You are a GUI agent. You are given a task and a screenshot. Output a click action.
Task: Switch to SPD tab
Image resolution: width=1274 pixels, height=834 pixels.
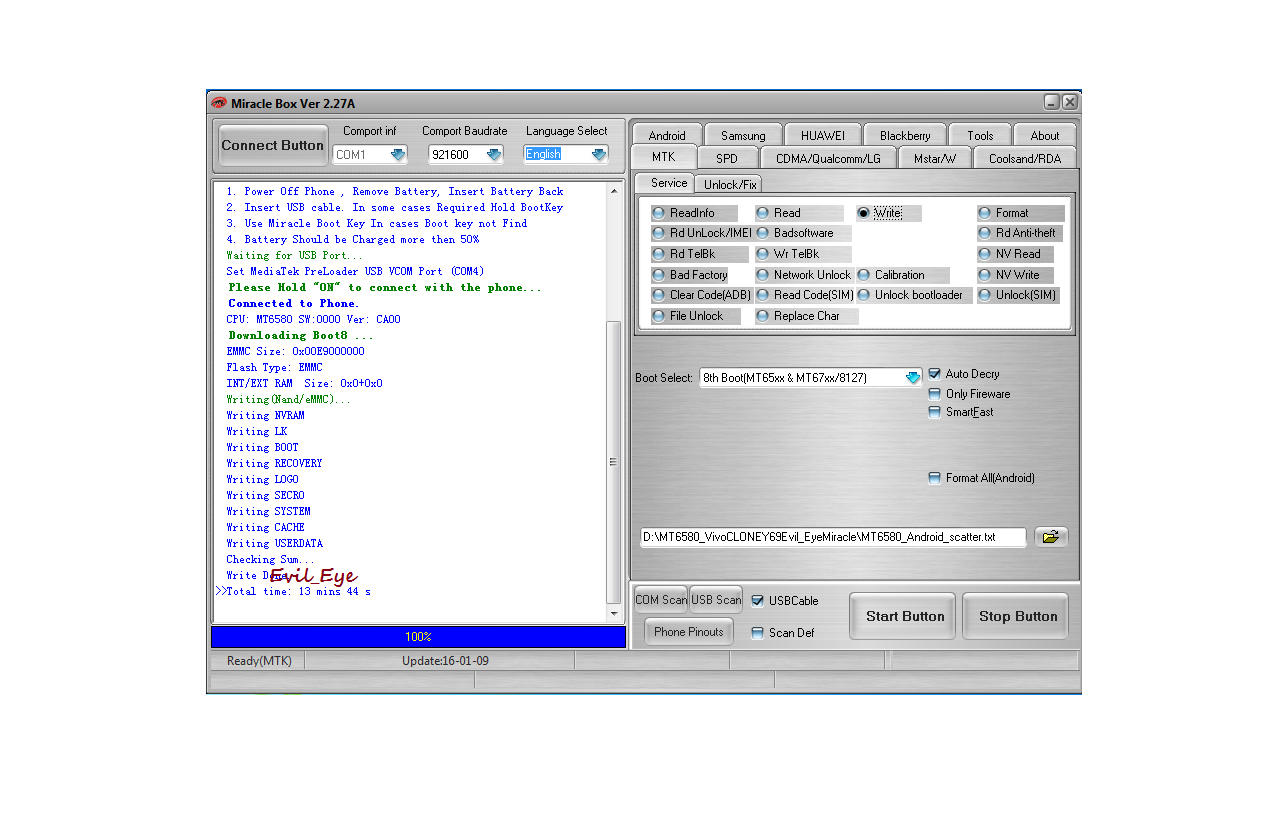[727, 158]
